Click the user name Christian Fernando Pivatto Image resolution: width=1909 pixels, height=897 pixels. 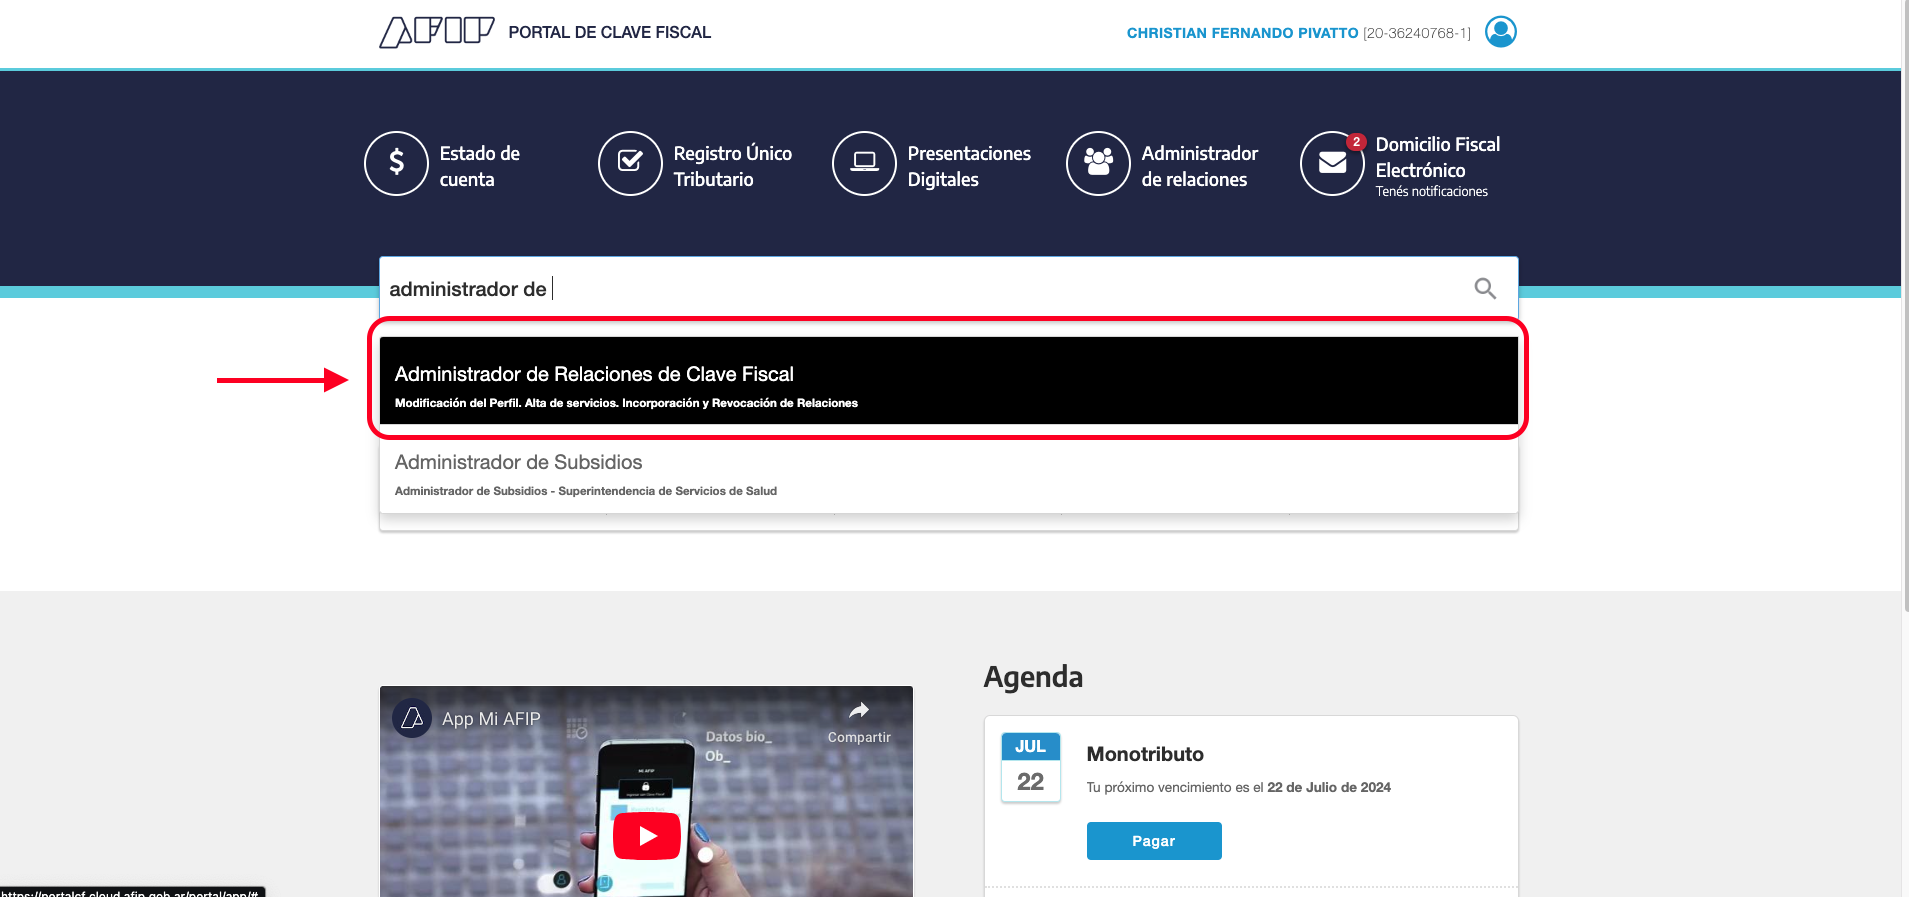pyautogui.click(x=1242, y=33)
